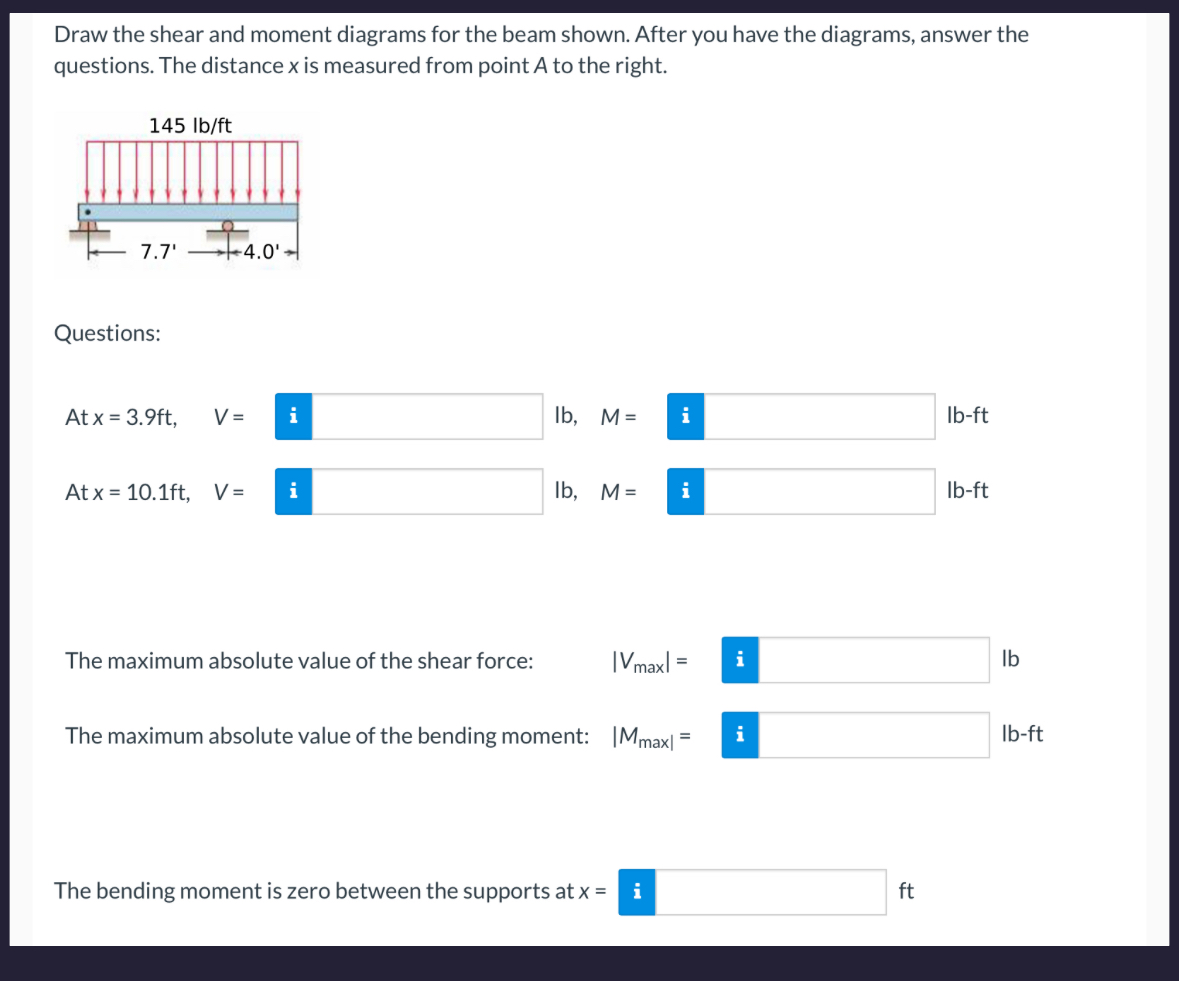Click the info icon beside M at x = 3.9ft
The height and width of the screenshot is (981, 1179).
pos(685,416)
